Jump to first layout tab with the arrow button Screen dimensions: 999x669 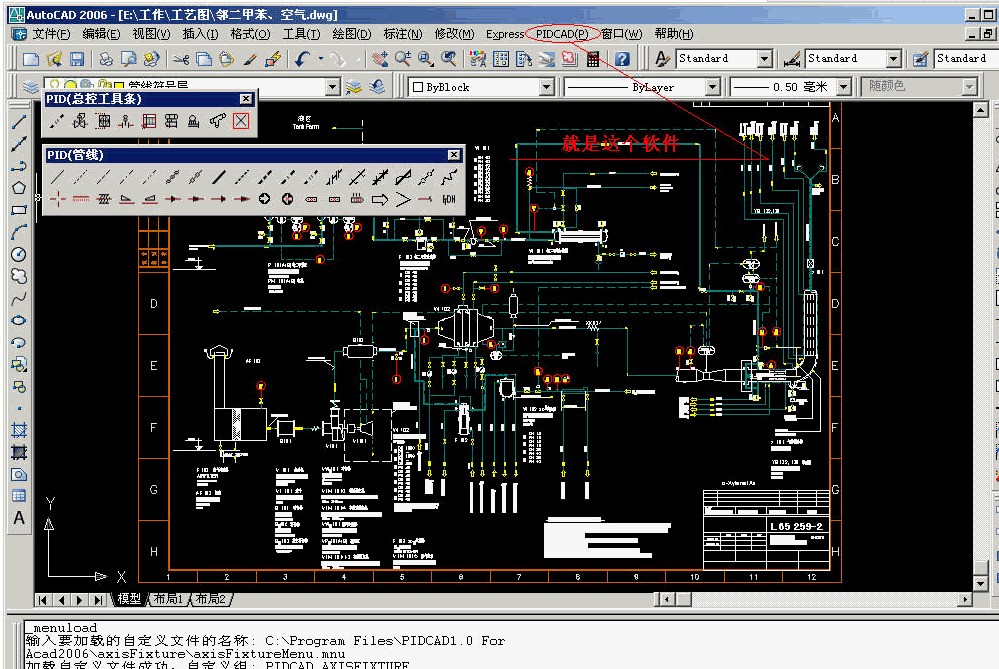pos(42,600)
